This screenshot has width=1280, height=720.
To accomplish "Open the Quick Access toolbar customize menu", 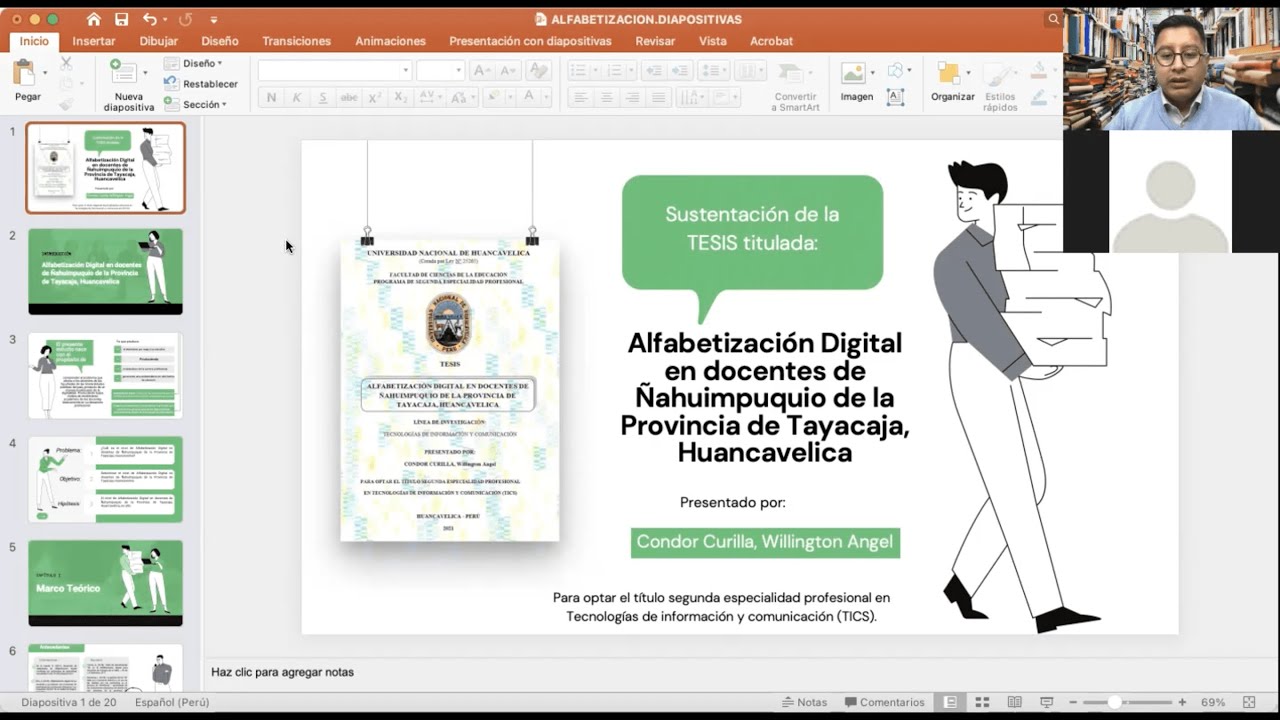I will 214,20.
